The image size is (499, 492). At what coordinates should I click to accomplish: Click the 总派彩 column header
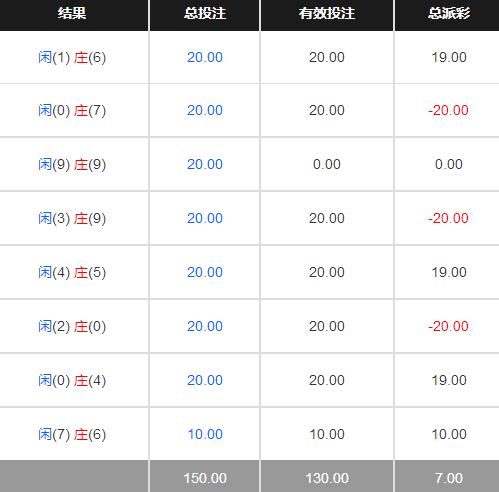pyautogui.click(x=447, y=15)
